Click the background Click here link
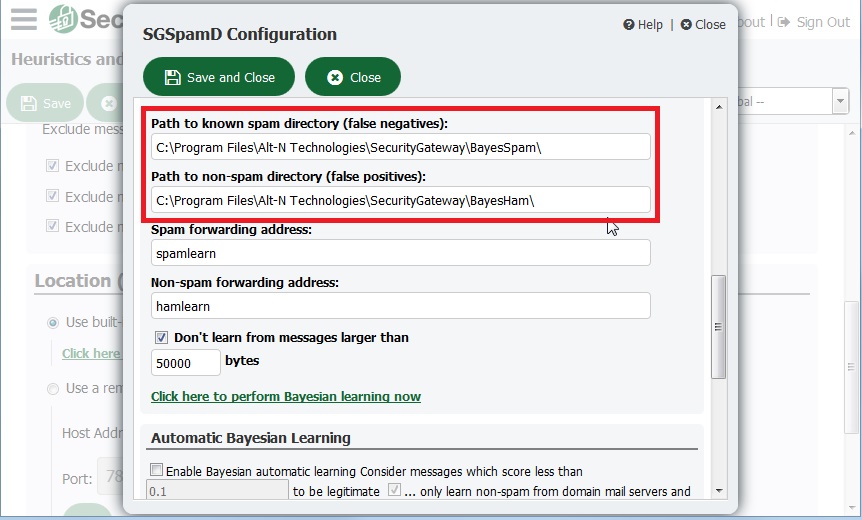Screen dimensions: 862x520 (91, 353)
